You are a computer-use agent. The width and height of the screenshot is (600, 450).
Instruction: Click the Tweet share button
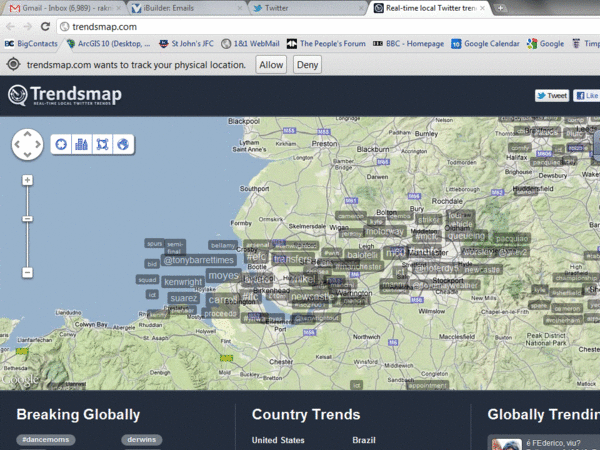(x=552, y=96)
